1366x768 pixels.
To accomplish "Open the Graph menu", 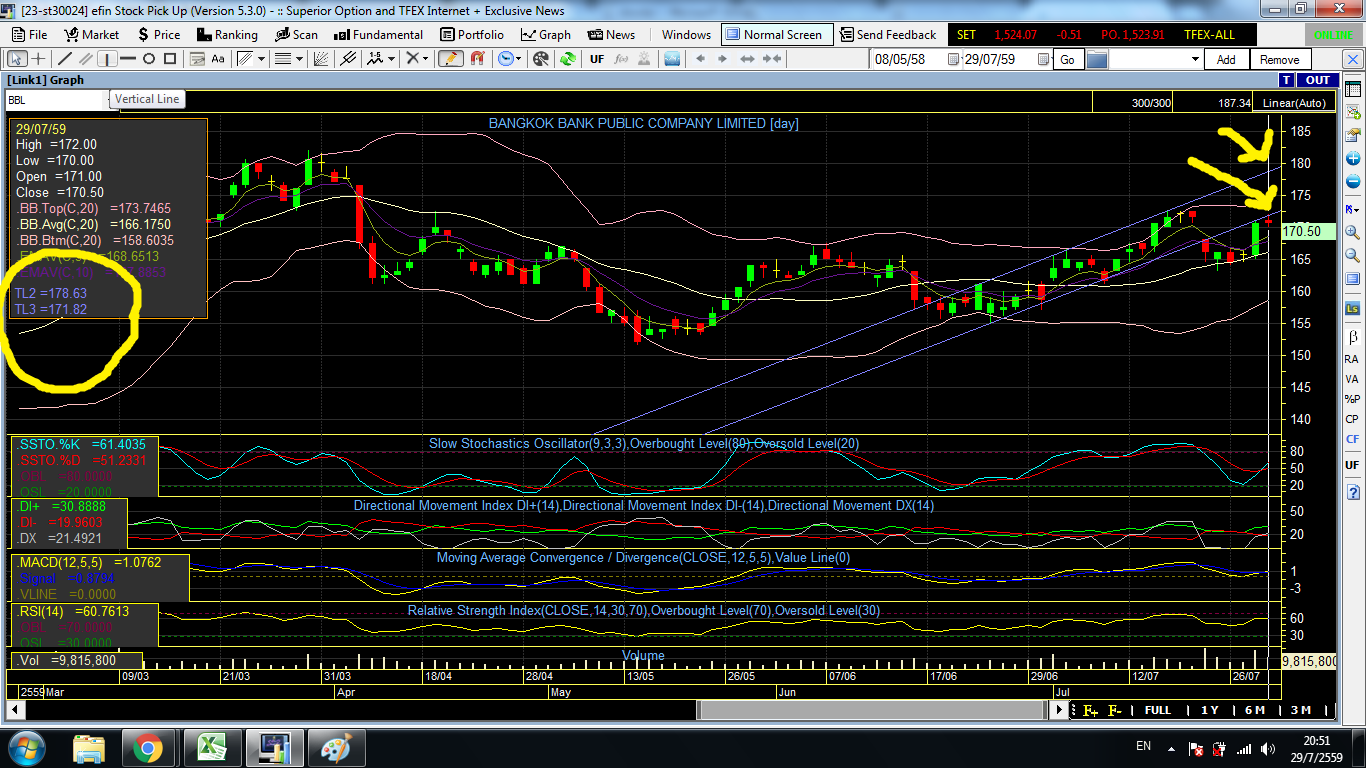I will click(546, 34).
